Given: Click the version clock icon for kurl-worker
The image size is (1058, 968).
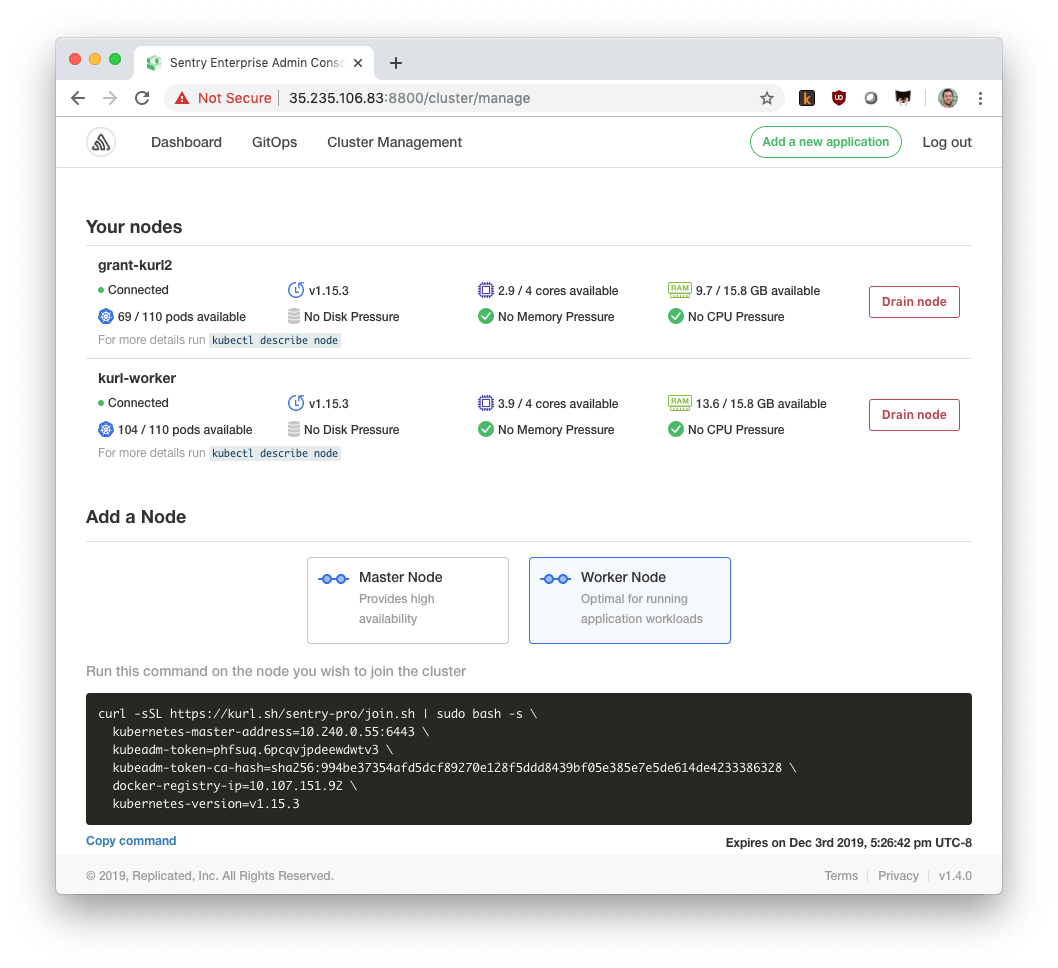Looking at the screenshot, I should pyautogui.click(x=296, y=403).
